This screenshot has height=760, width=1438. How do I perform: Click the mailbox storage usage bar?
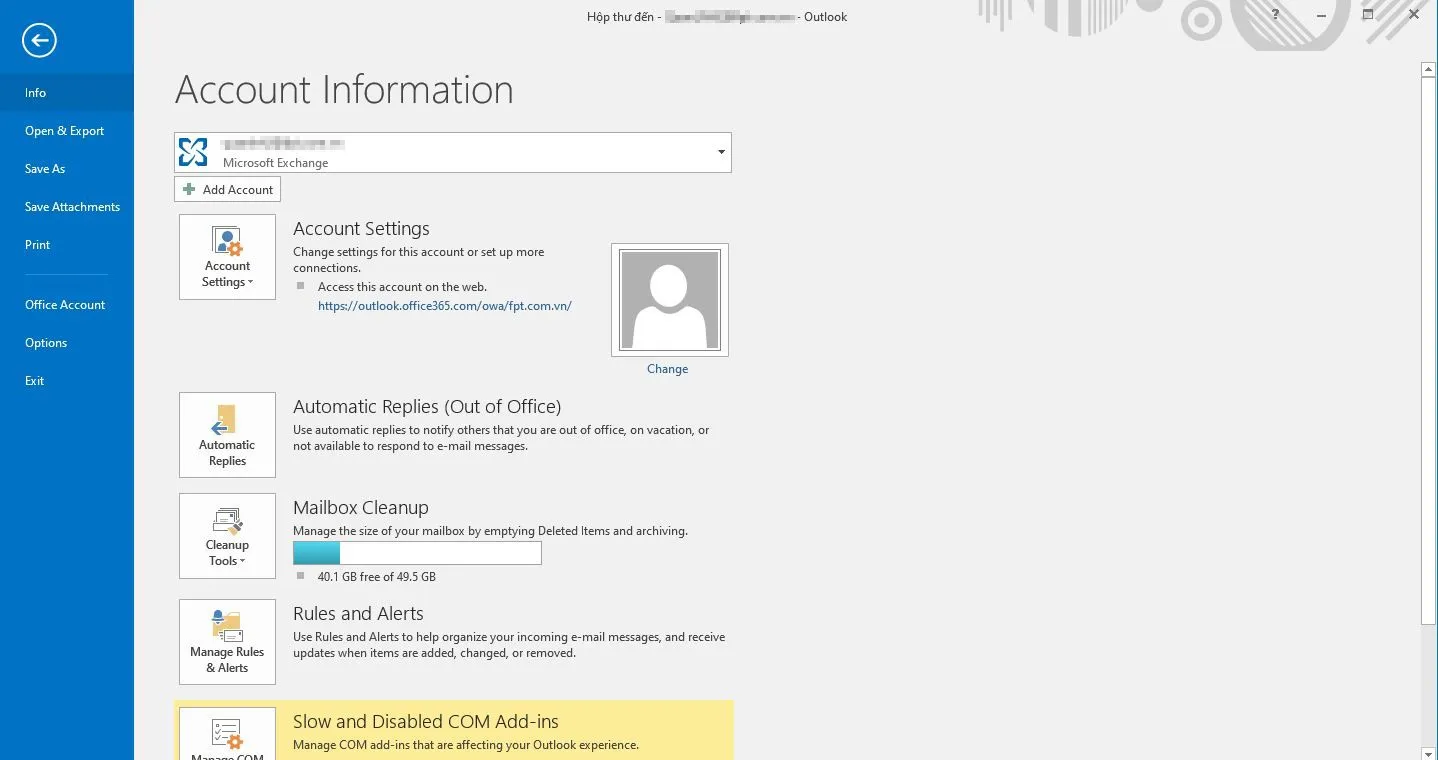tap(417, 553)
